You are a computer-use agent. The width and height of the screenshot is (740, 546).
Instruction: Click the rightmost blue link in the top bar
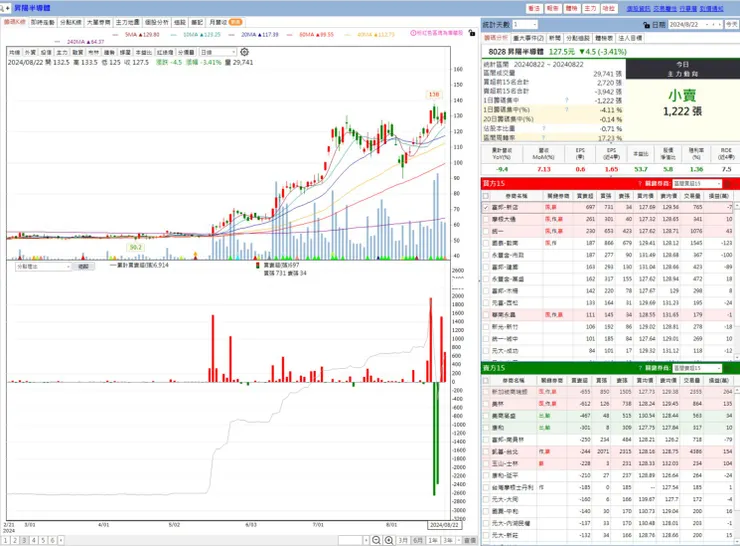[x=711, y=8]
